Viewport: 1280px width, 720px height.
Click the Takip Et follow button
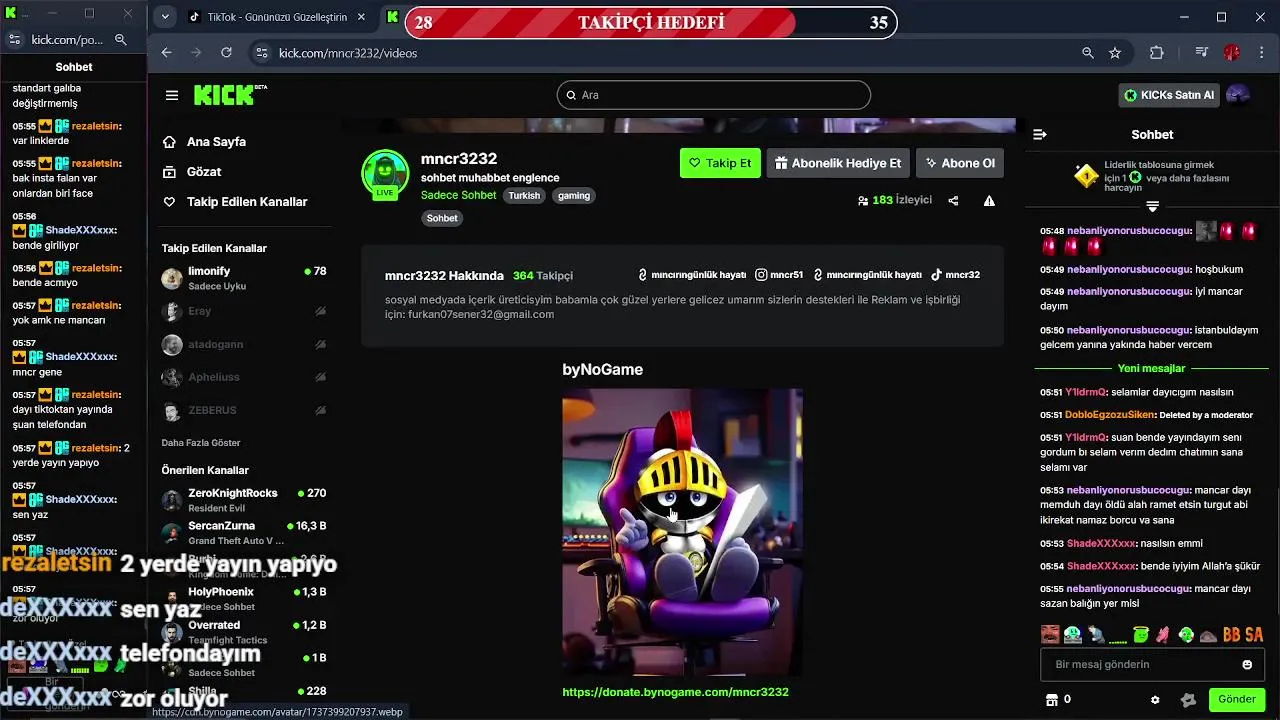point(720,163)
